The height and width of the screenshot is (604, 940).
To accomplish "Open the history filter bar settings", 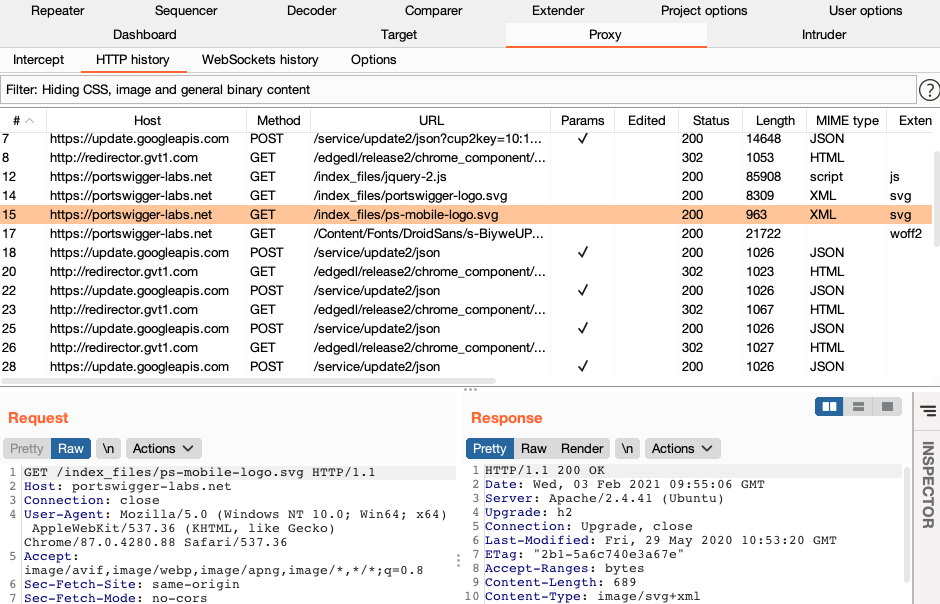I will [x=458, y=90].
